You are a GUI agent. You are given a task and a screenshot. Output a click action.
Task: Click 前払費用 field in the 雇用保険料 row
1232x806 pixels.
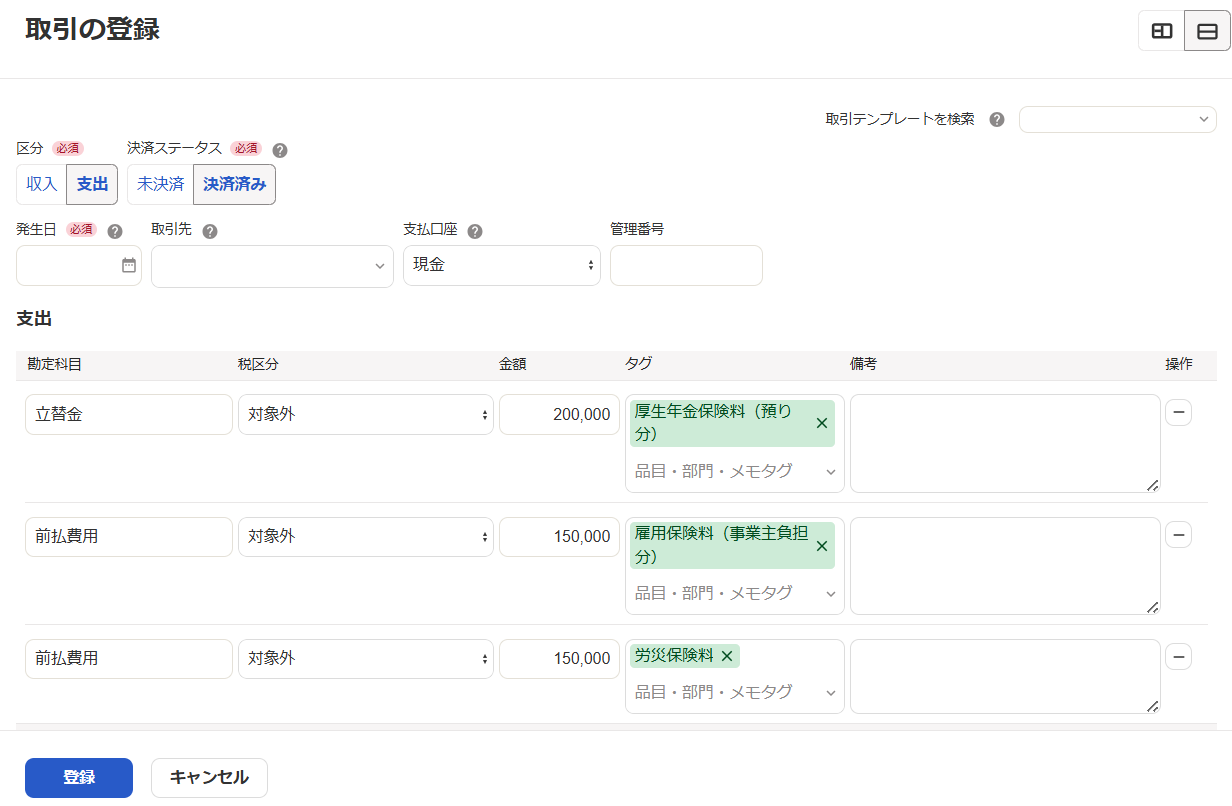pos(129,536)
